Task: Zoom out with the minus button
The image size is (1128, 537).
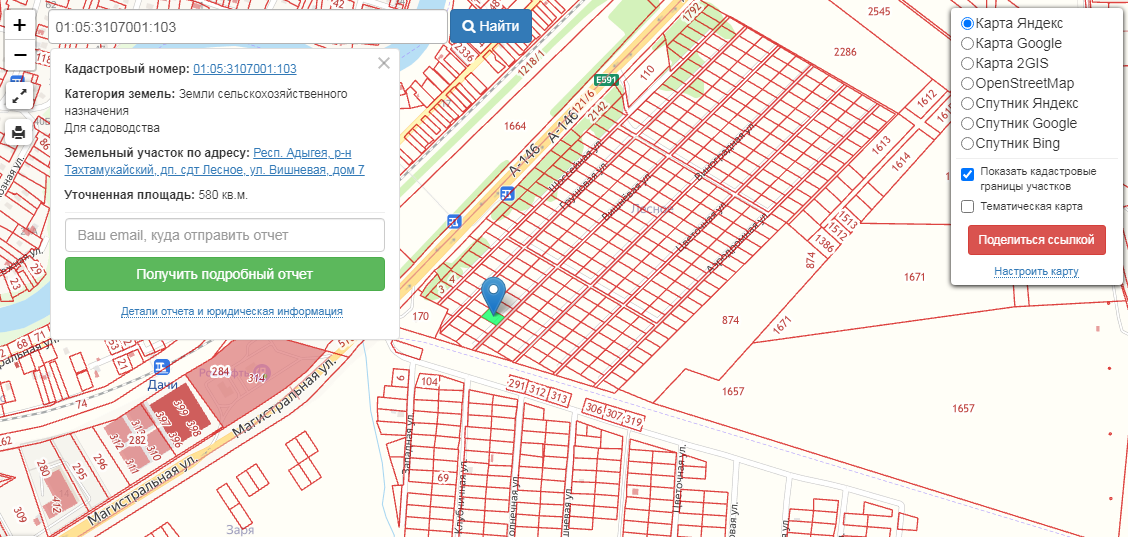Action: coord(20,55)
